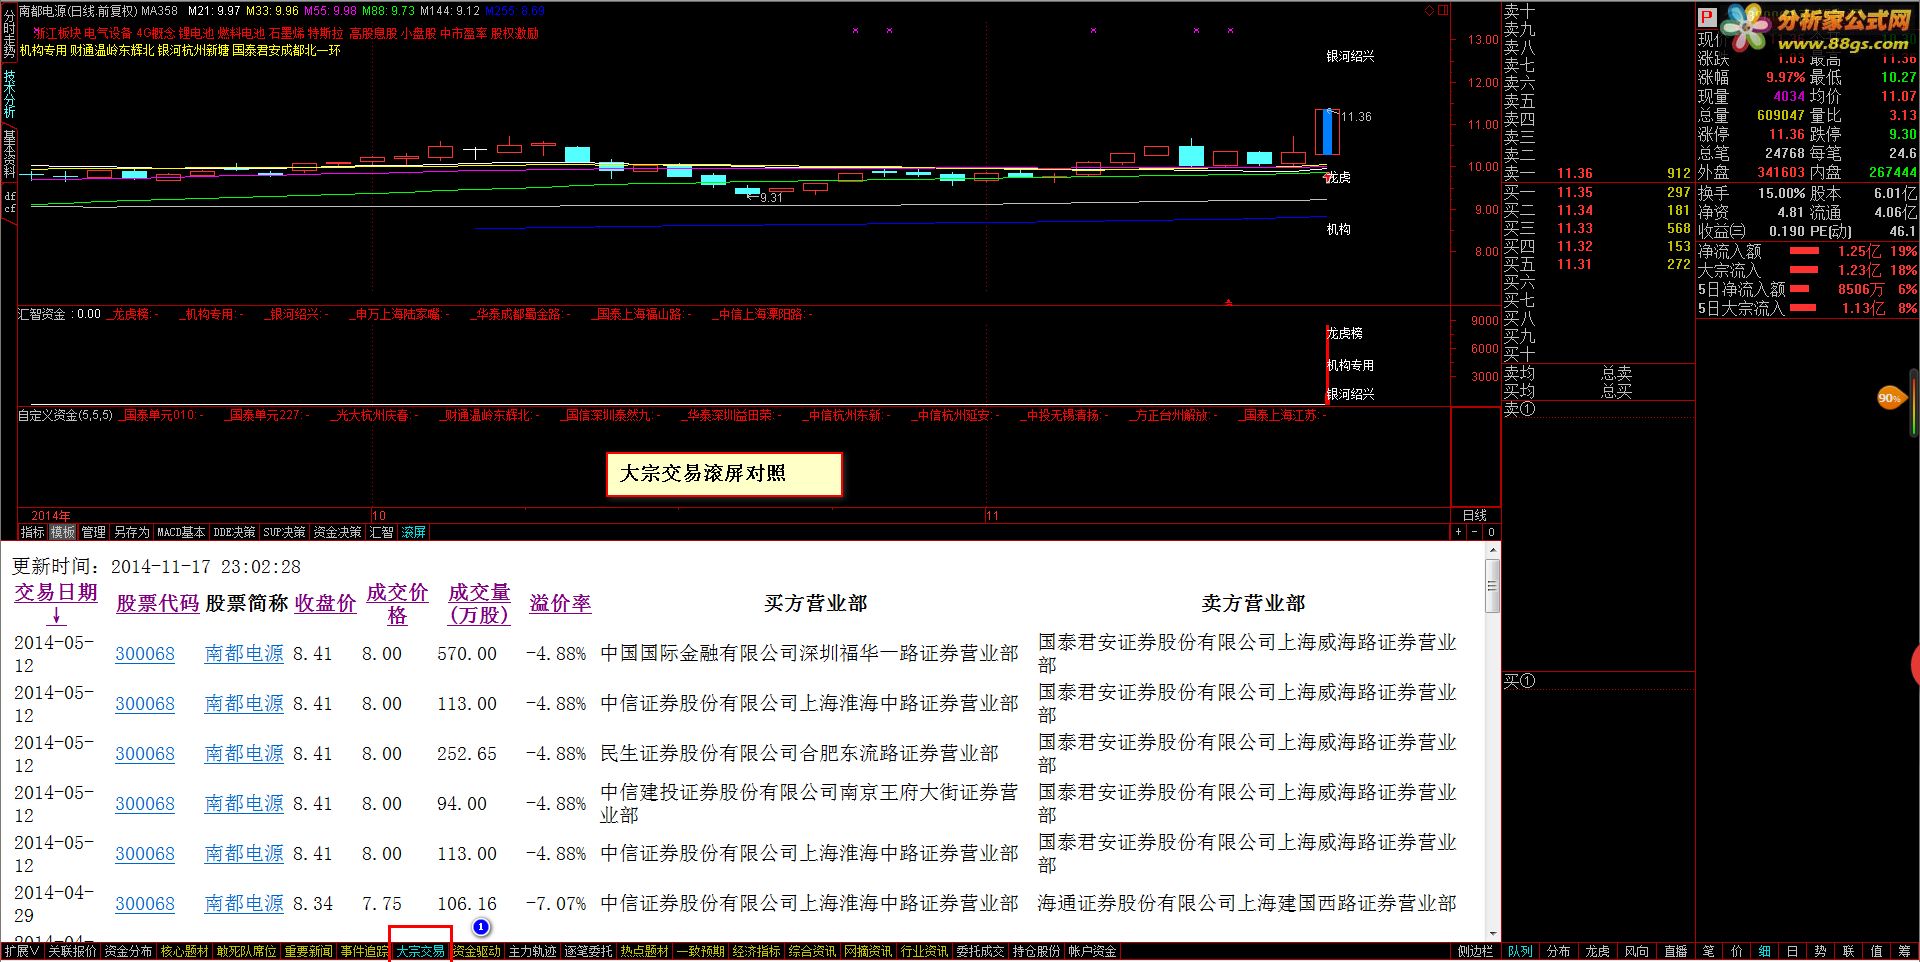1920x962 pixels.
Task: Switch to the 关联报价 tab
Action: coord(73,951)
